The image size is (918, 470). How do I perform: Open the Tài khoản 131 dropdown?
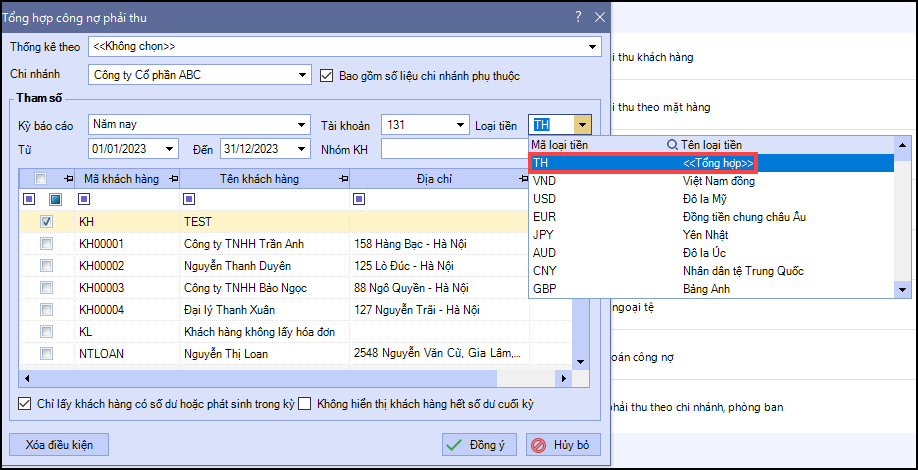pos(460,125)
